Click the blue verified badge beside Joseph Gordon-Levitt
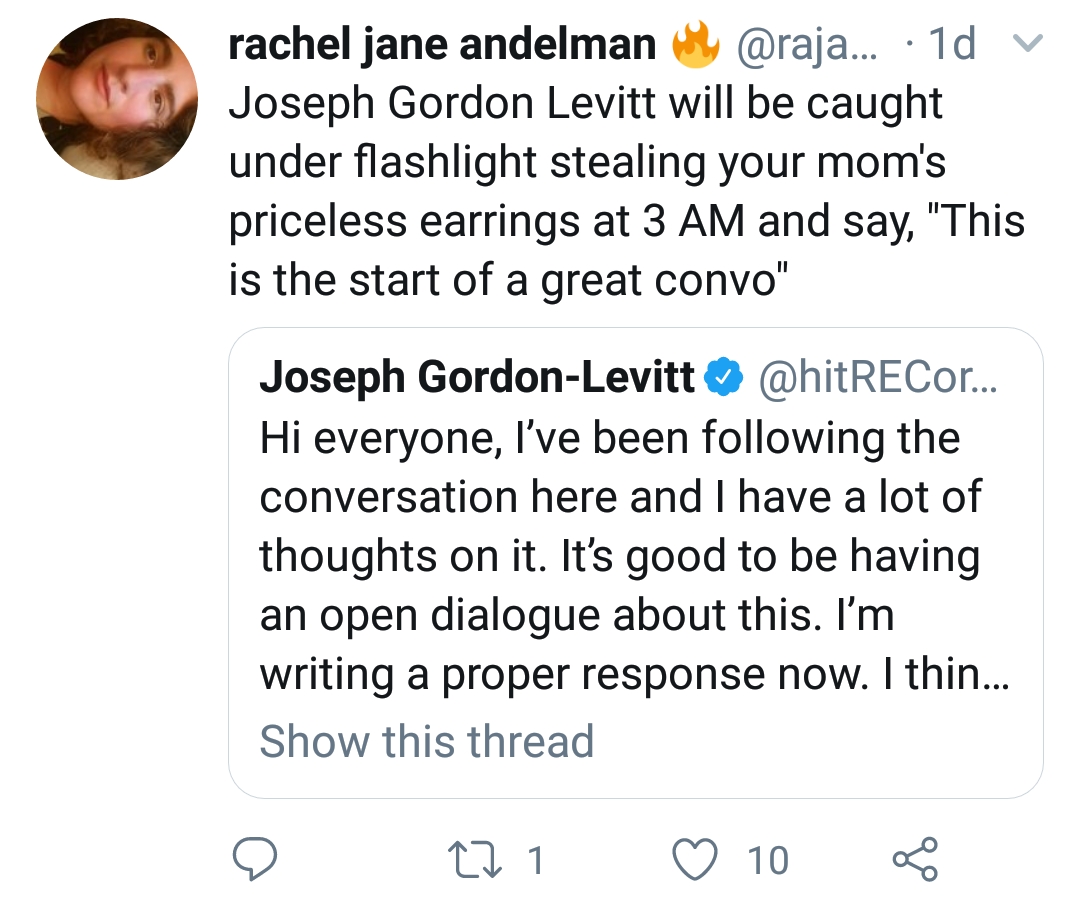 point(723,379)
